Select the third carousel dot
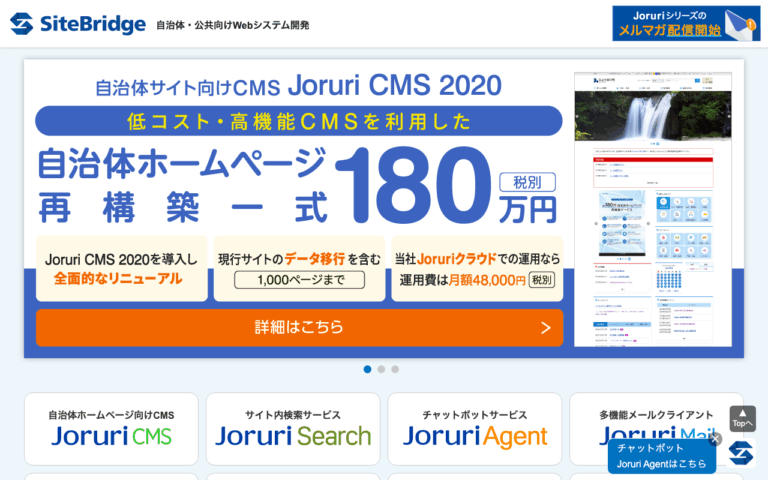 pos(395,369)
